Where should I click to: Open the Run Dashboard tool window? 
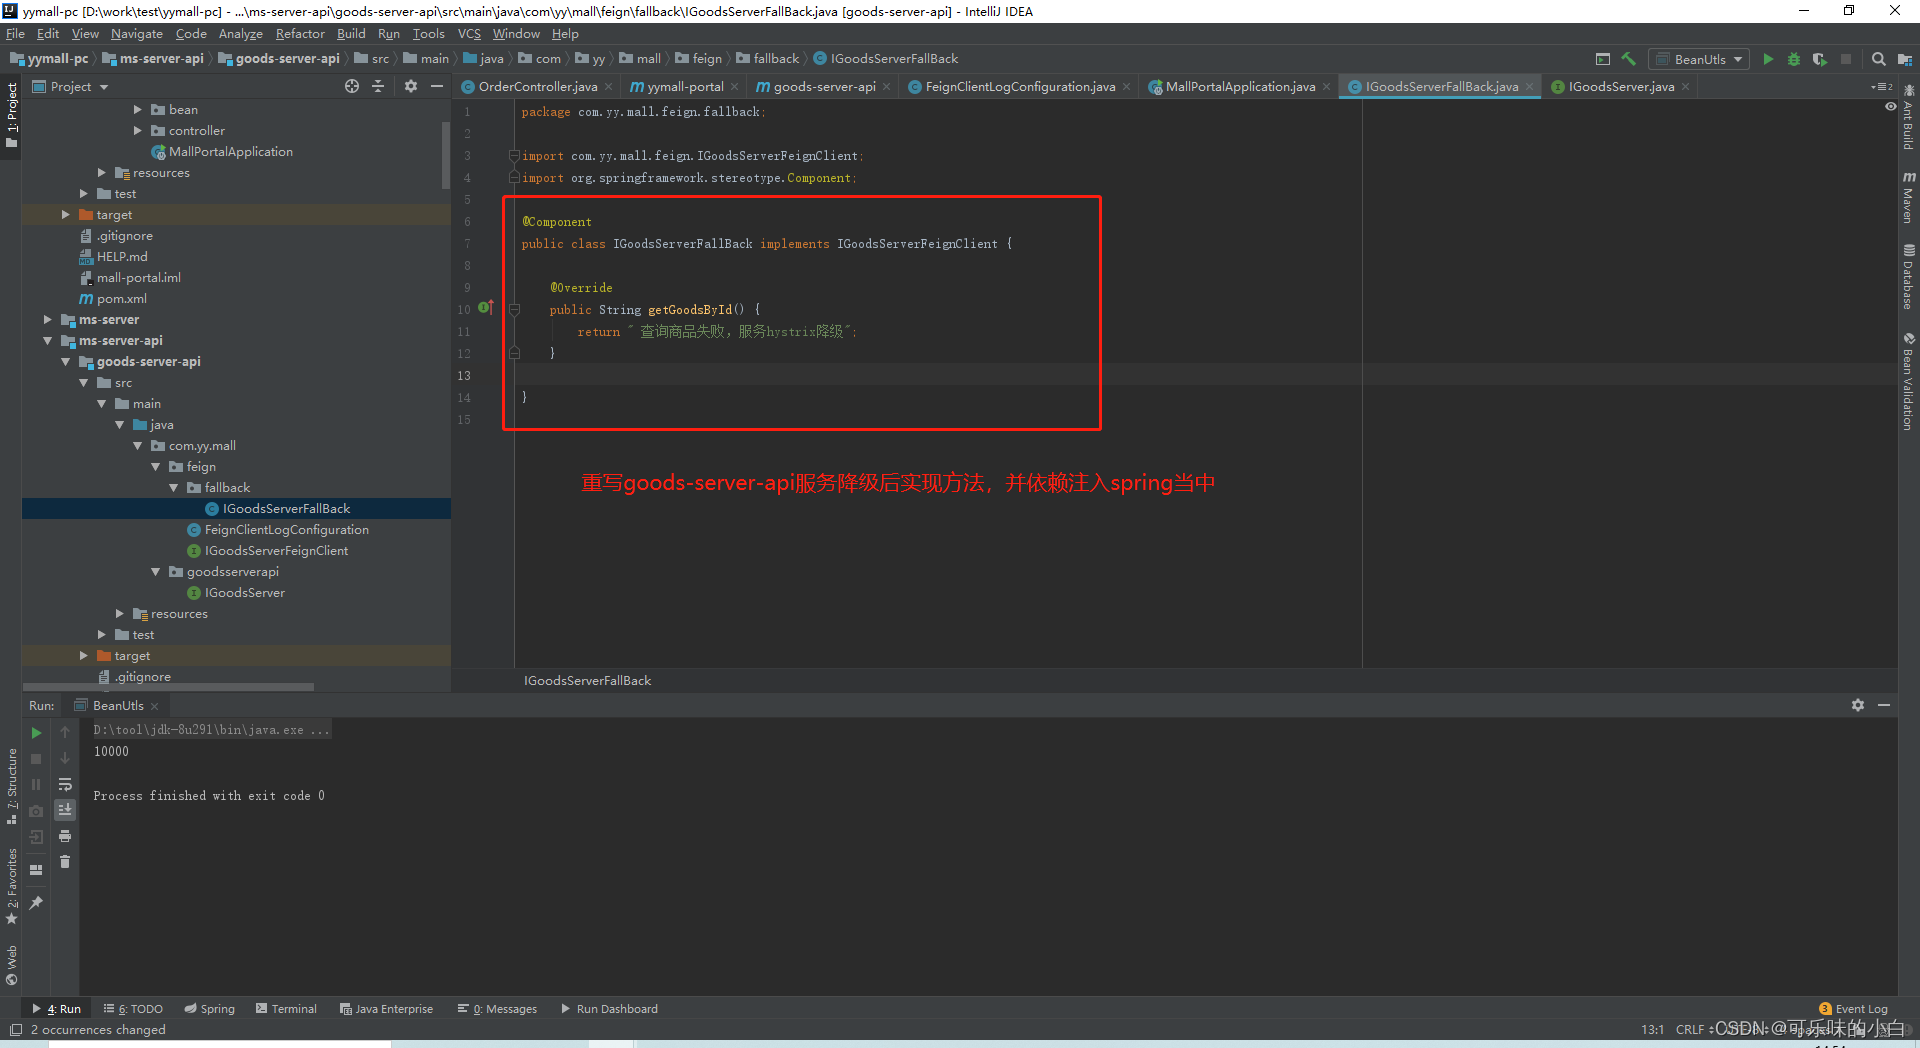pyautogui.click(x=609, y=1008)
